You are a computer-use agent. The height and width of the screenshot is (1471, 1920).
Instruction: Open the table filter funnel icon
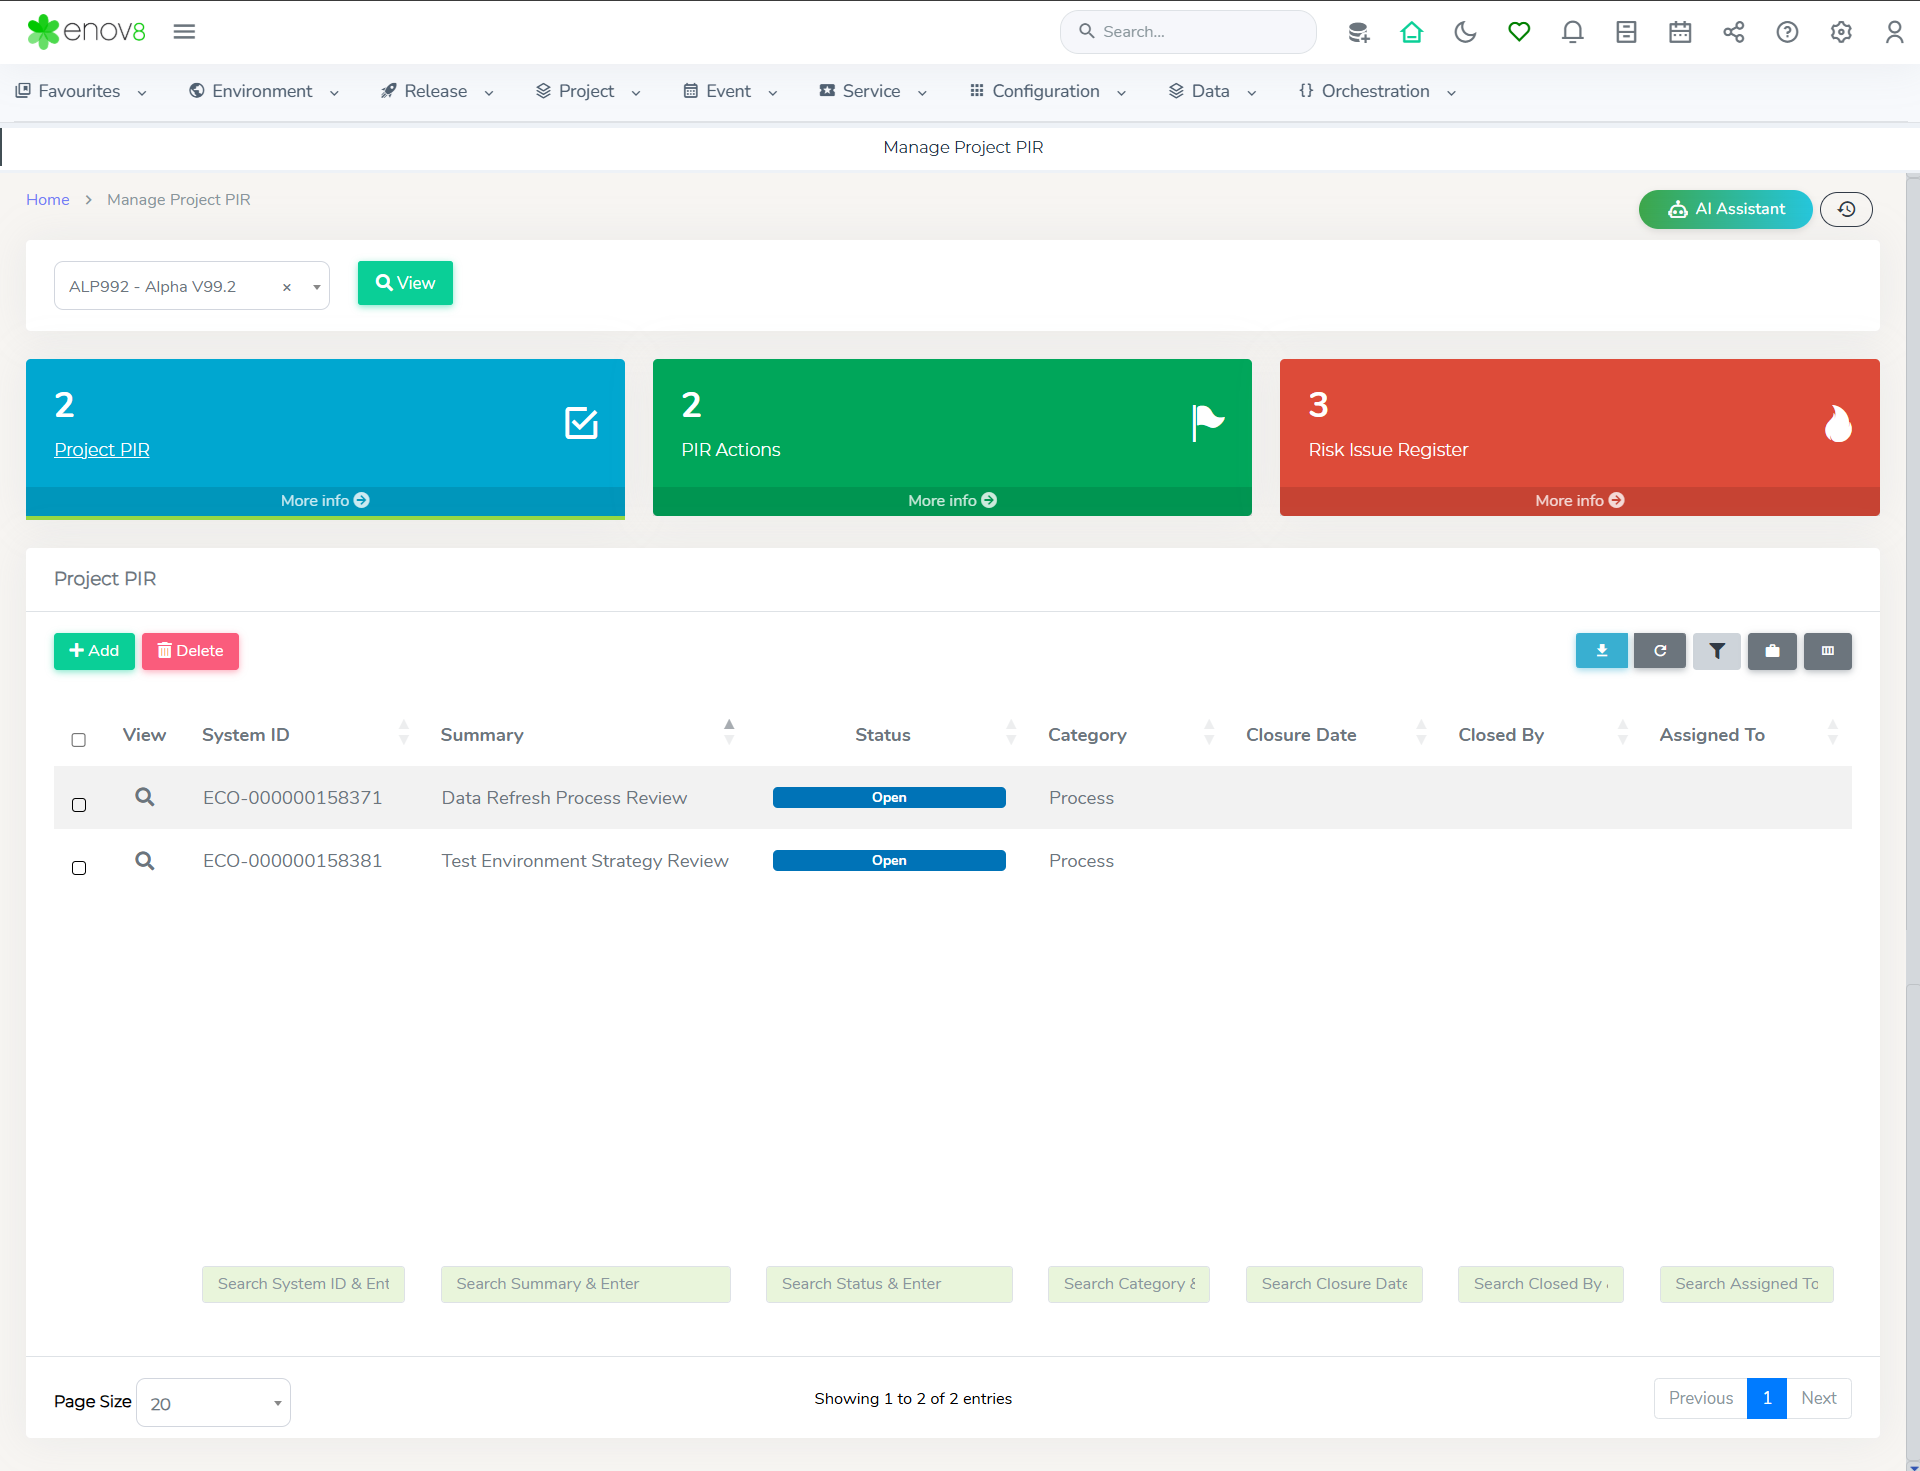[1716, 651]
